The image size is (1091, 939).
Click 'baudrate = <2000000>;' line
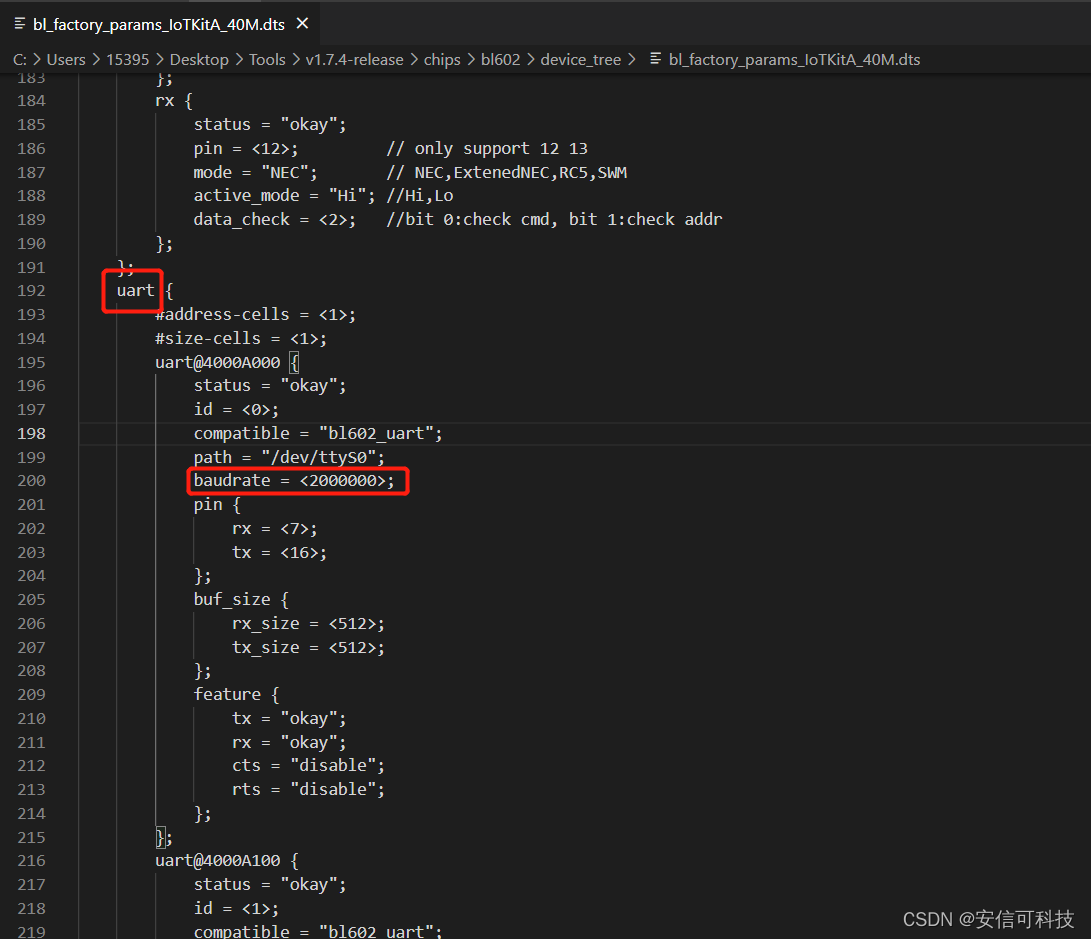click(x=294, y=481)
